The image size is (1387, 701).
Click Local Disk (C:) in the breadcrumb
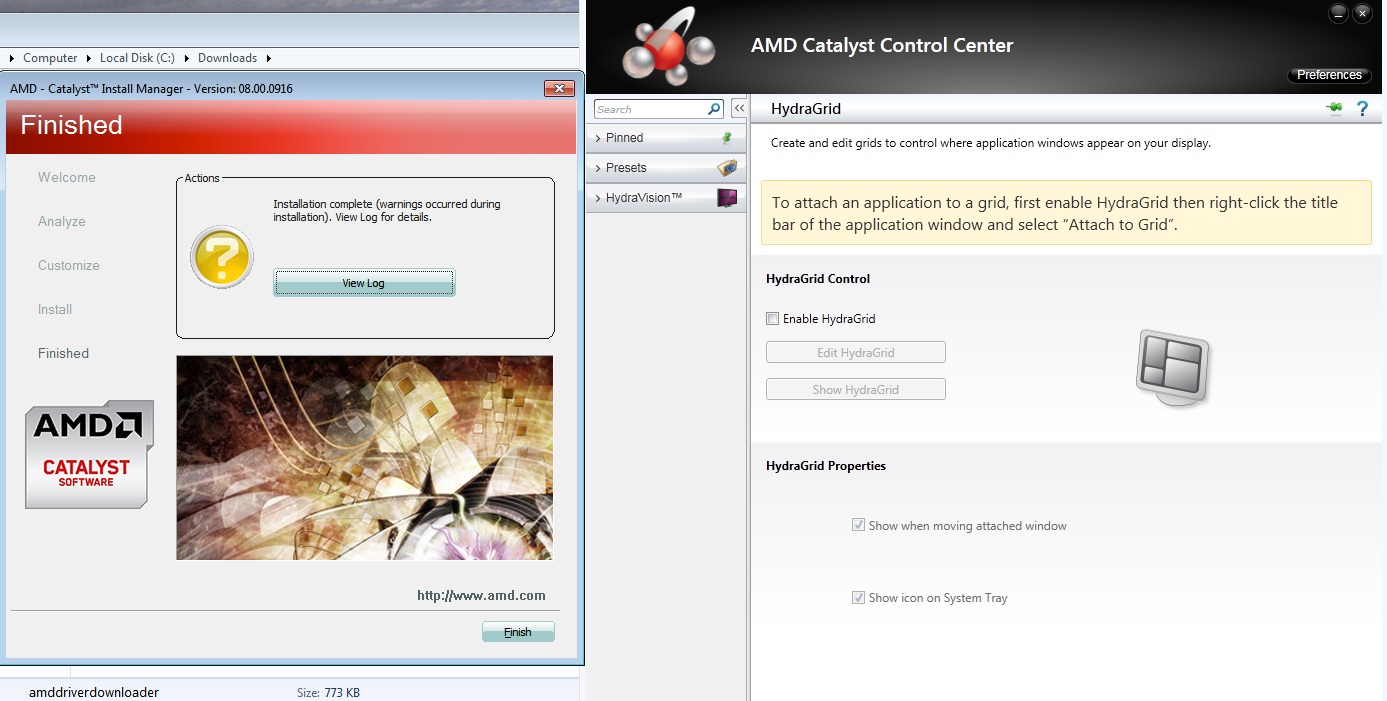137,58
